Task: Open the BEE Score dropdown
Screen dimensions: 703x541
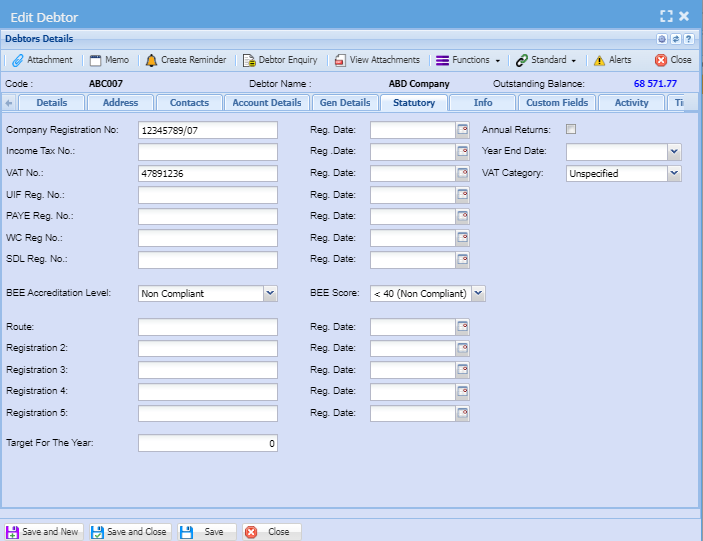Action: pos(478,293)
